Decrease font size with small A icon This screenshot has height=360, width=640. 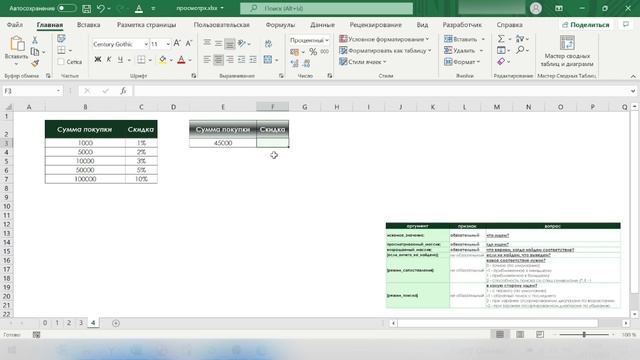[189, 43]
